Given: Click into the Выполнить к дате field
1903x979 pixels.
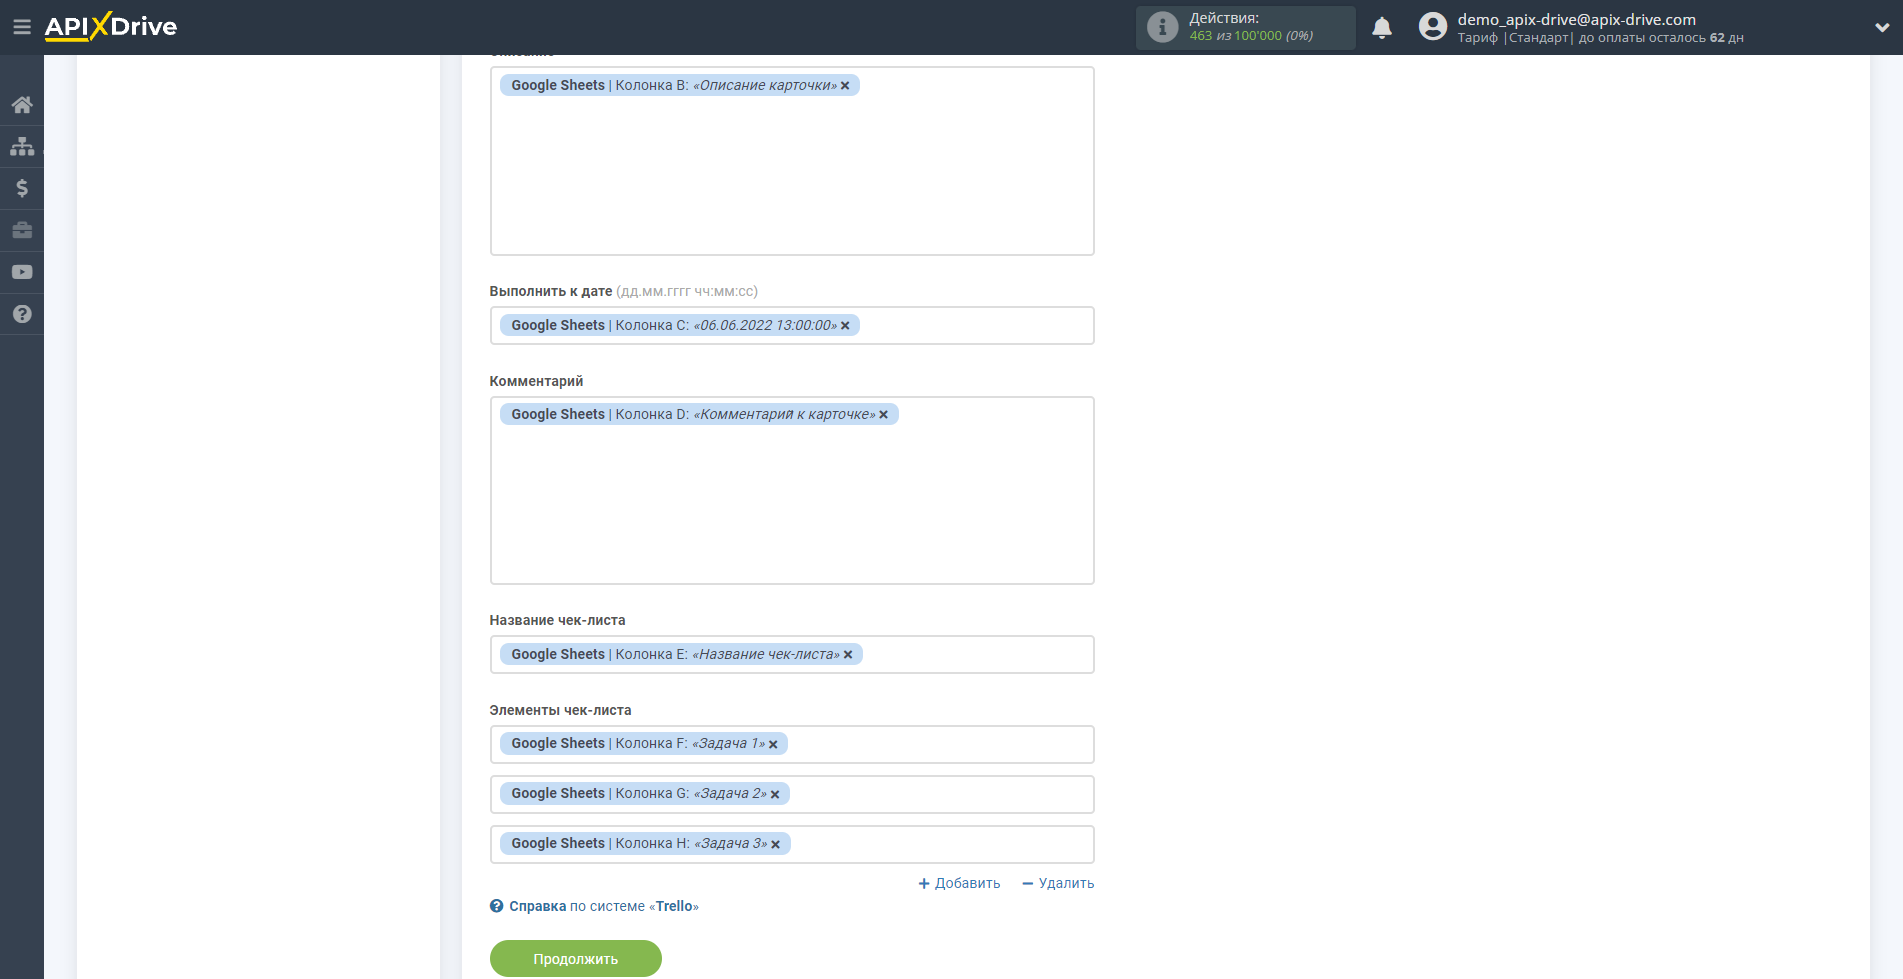Looking at the screenshot, I should click(x=792, y=325).
